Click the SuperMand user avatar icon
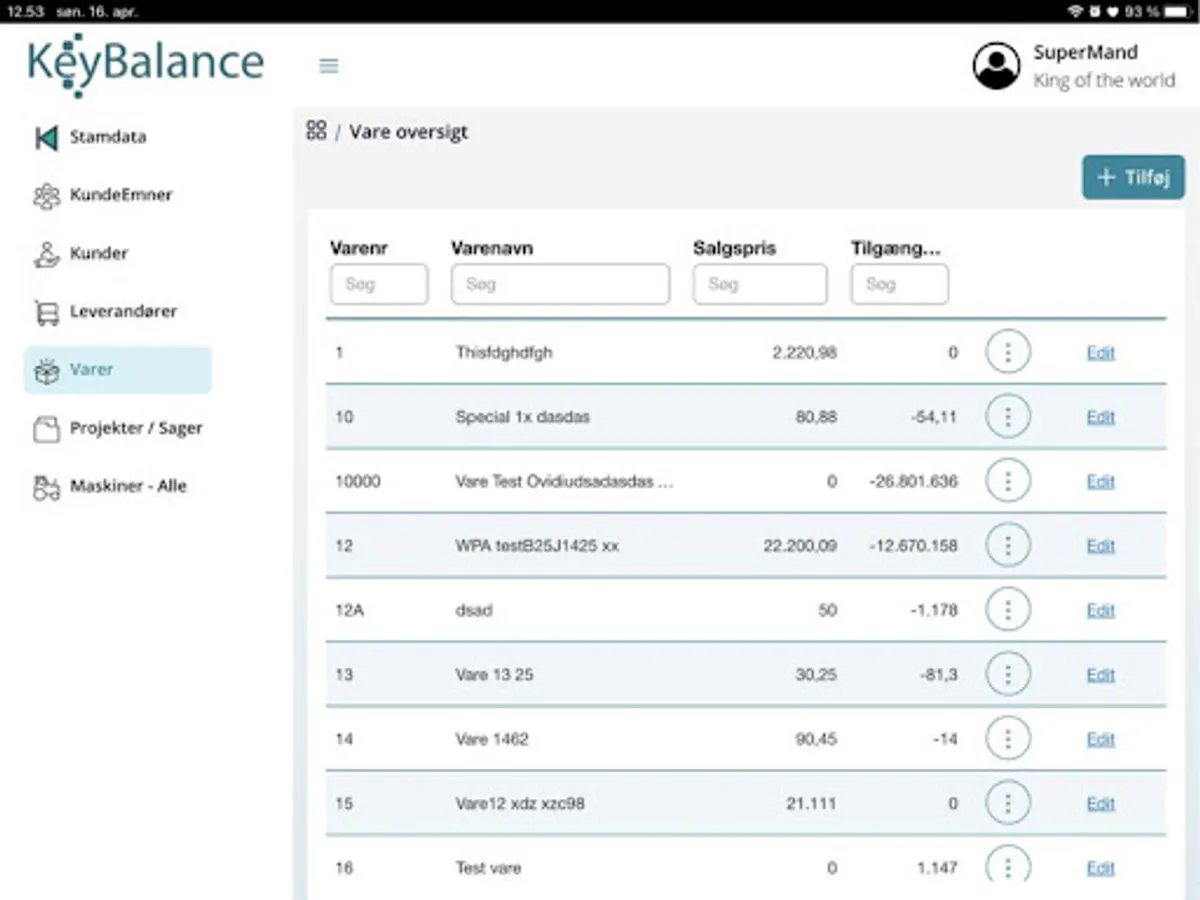 click(996, 66)
